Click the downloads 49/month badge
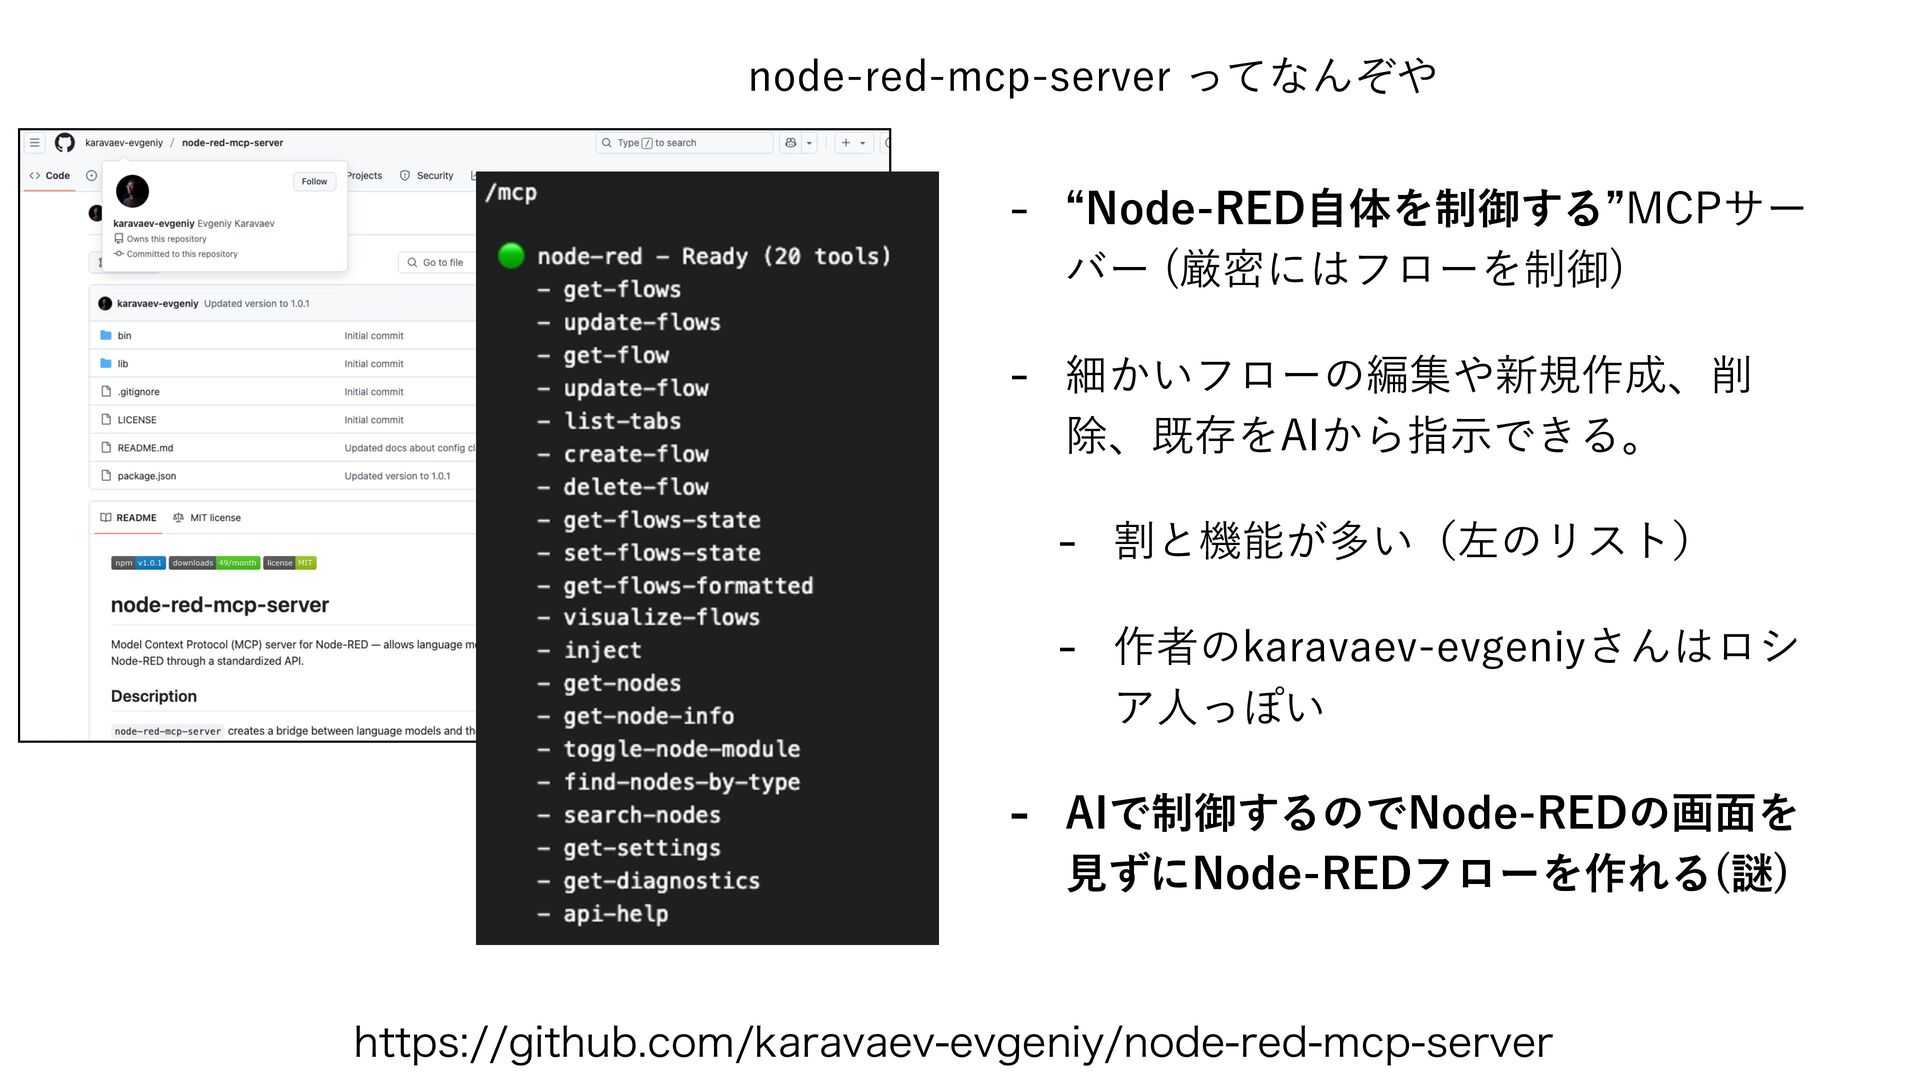The image size is (1920, 1080). (214, 563)
